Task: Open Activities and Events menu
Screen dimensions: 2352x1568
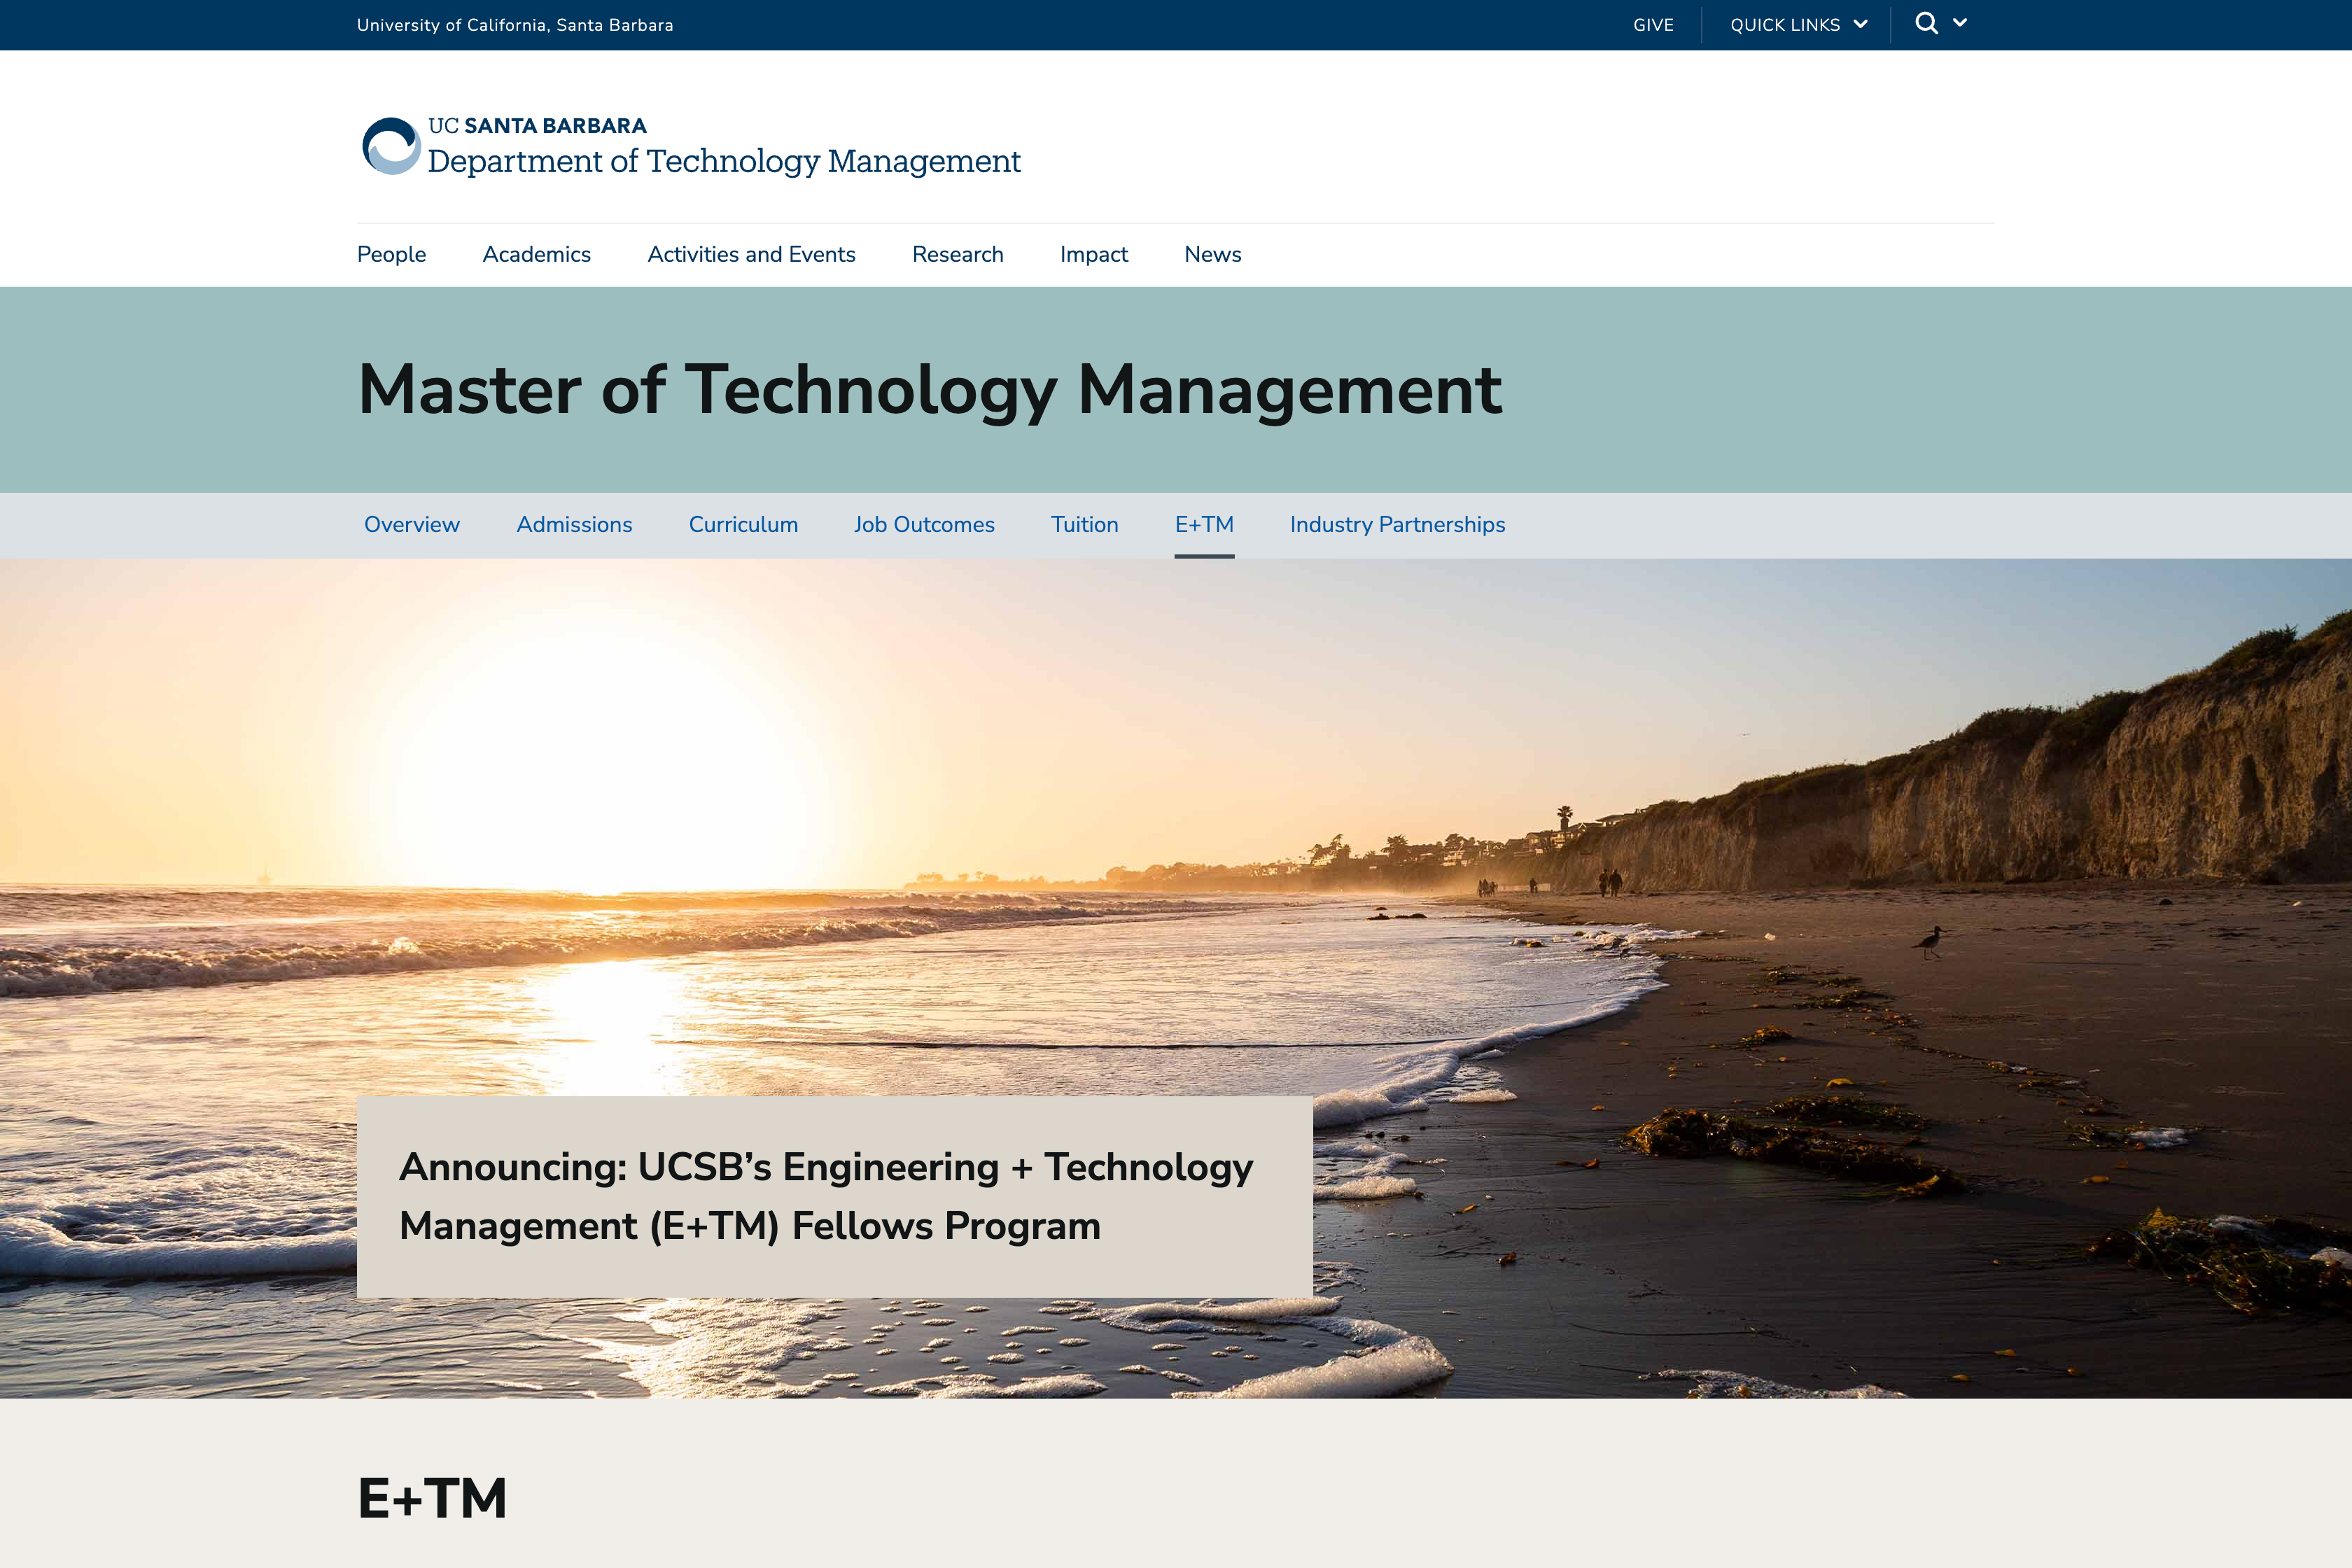Action: point(751,254)
